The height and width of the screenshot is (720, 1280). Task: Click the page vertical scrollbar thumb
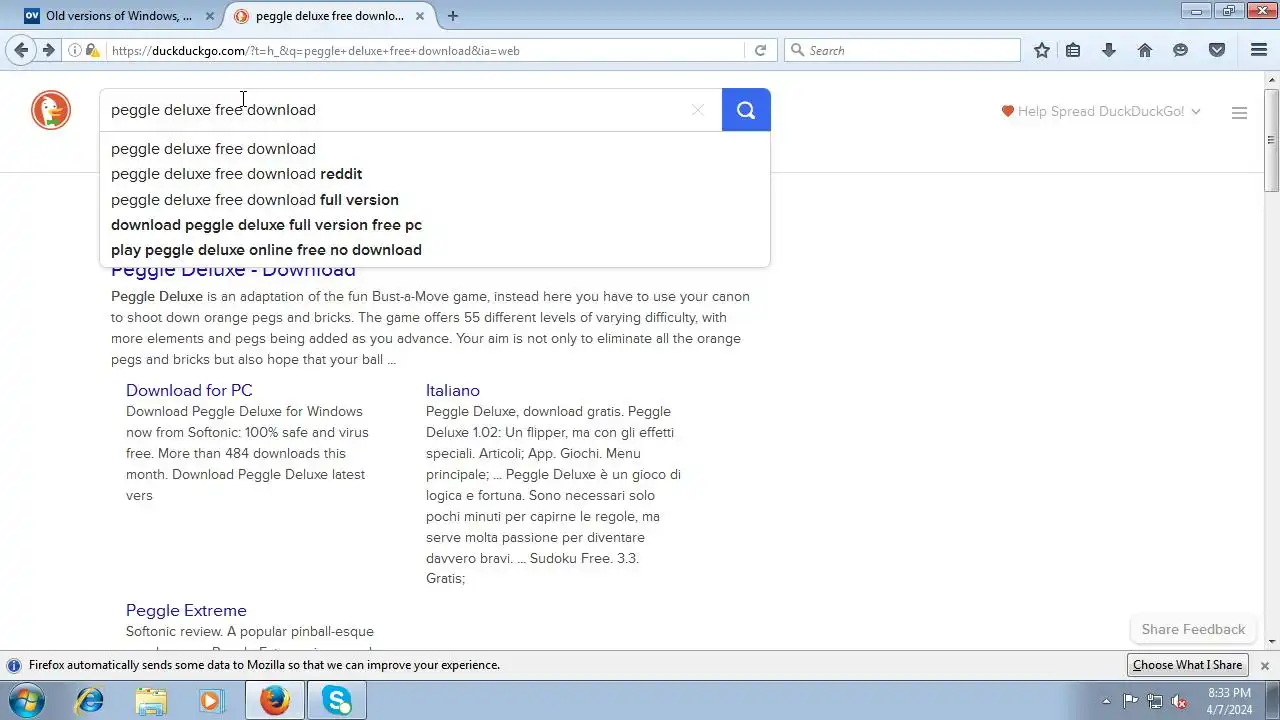[x=1272, y=138]
